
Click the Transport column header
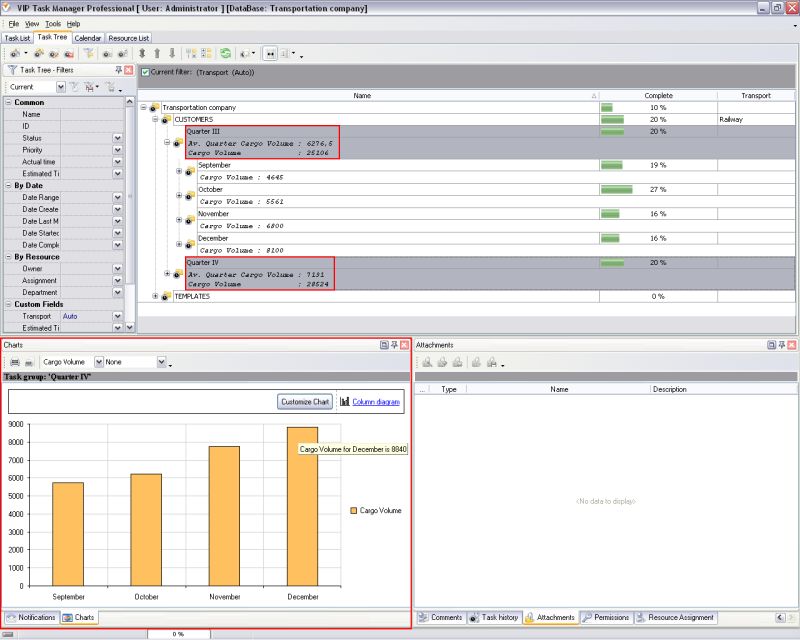pyautogui.click(x=756, y=95)
